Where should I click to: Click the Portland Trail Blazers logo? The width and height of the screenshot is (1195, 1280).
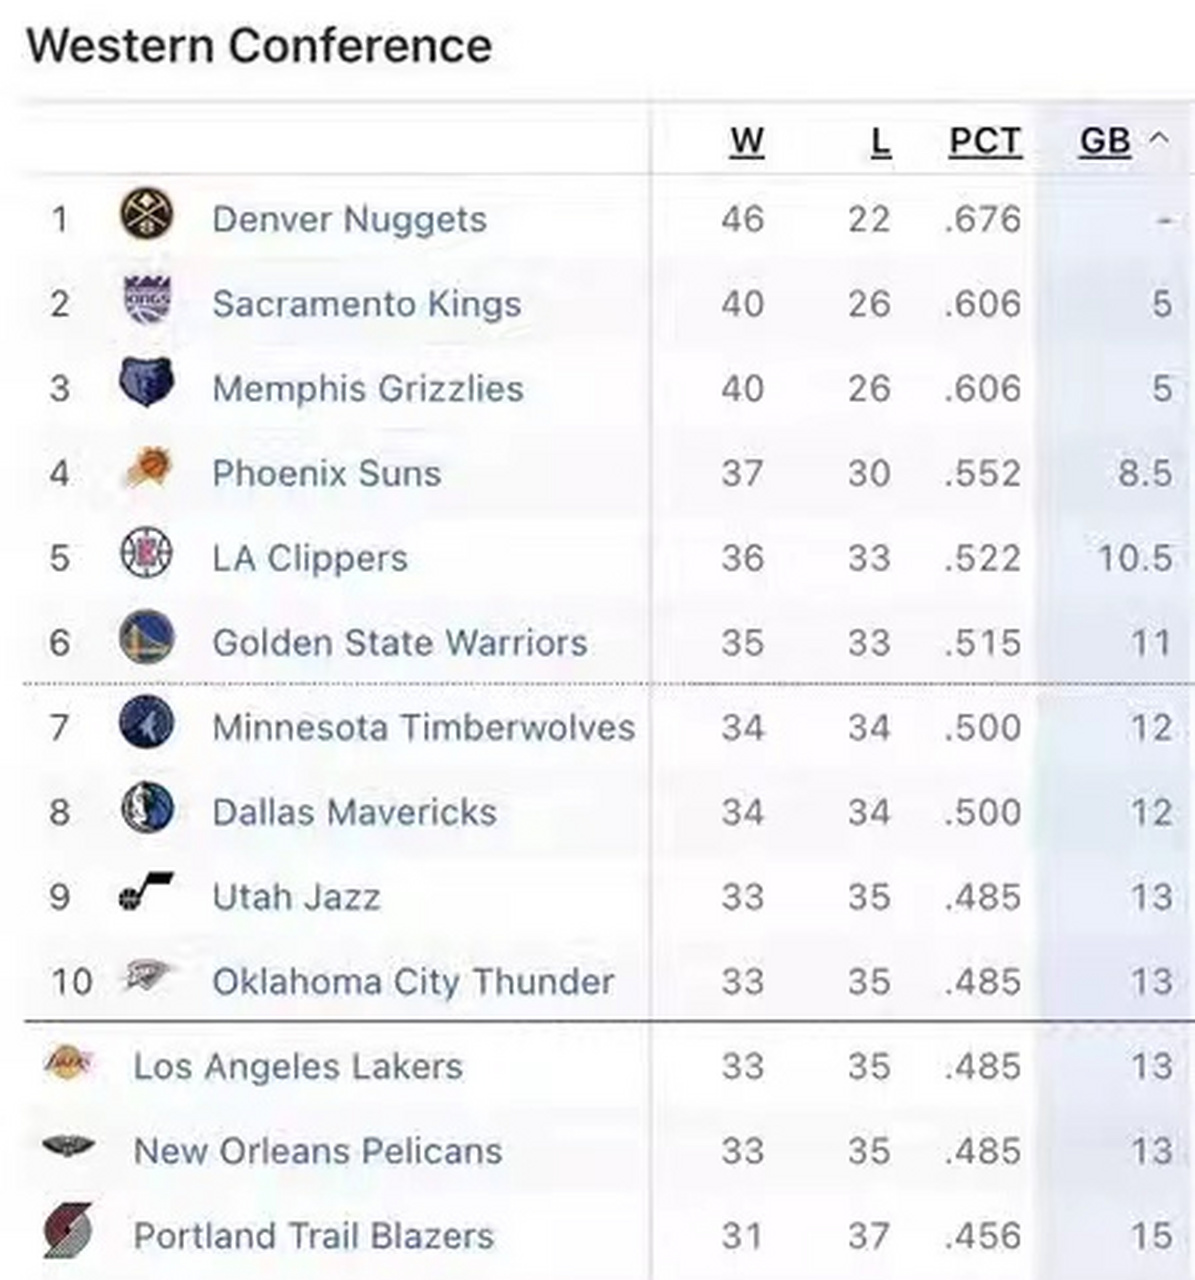tap(68, 1231)
